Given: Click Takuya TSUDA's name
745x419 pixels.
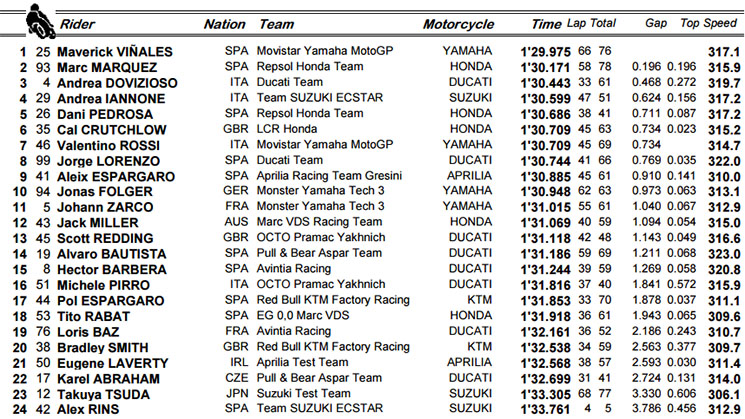Looking at the screenshot, I should click(103, 394).
